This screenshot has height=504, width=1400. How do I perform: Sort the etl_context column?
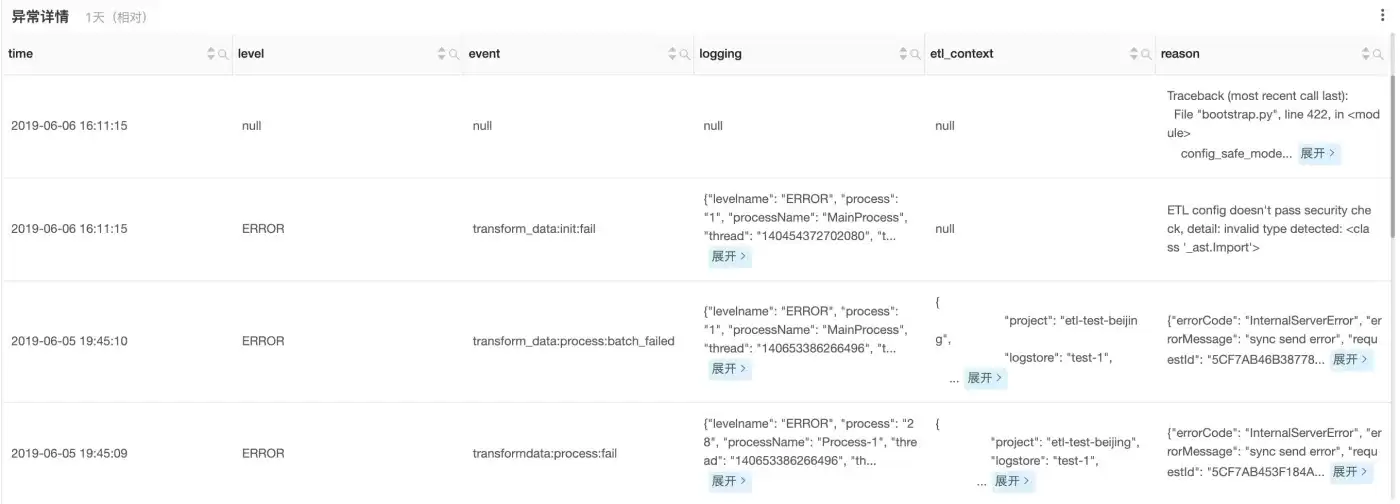click(x=1134, y=54)
